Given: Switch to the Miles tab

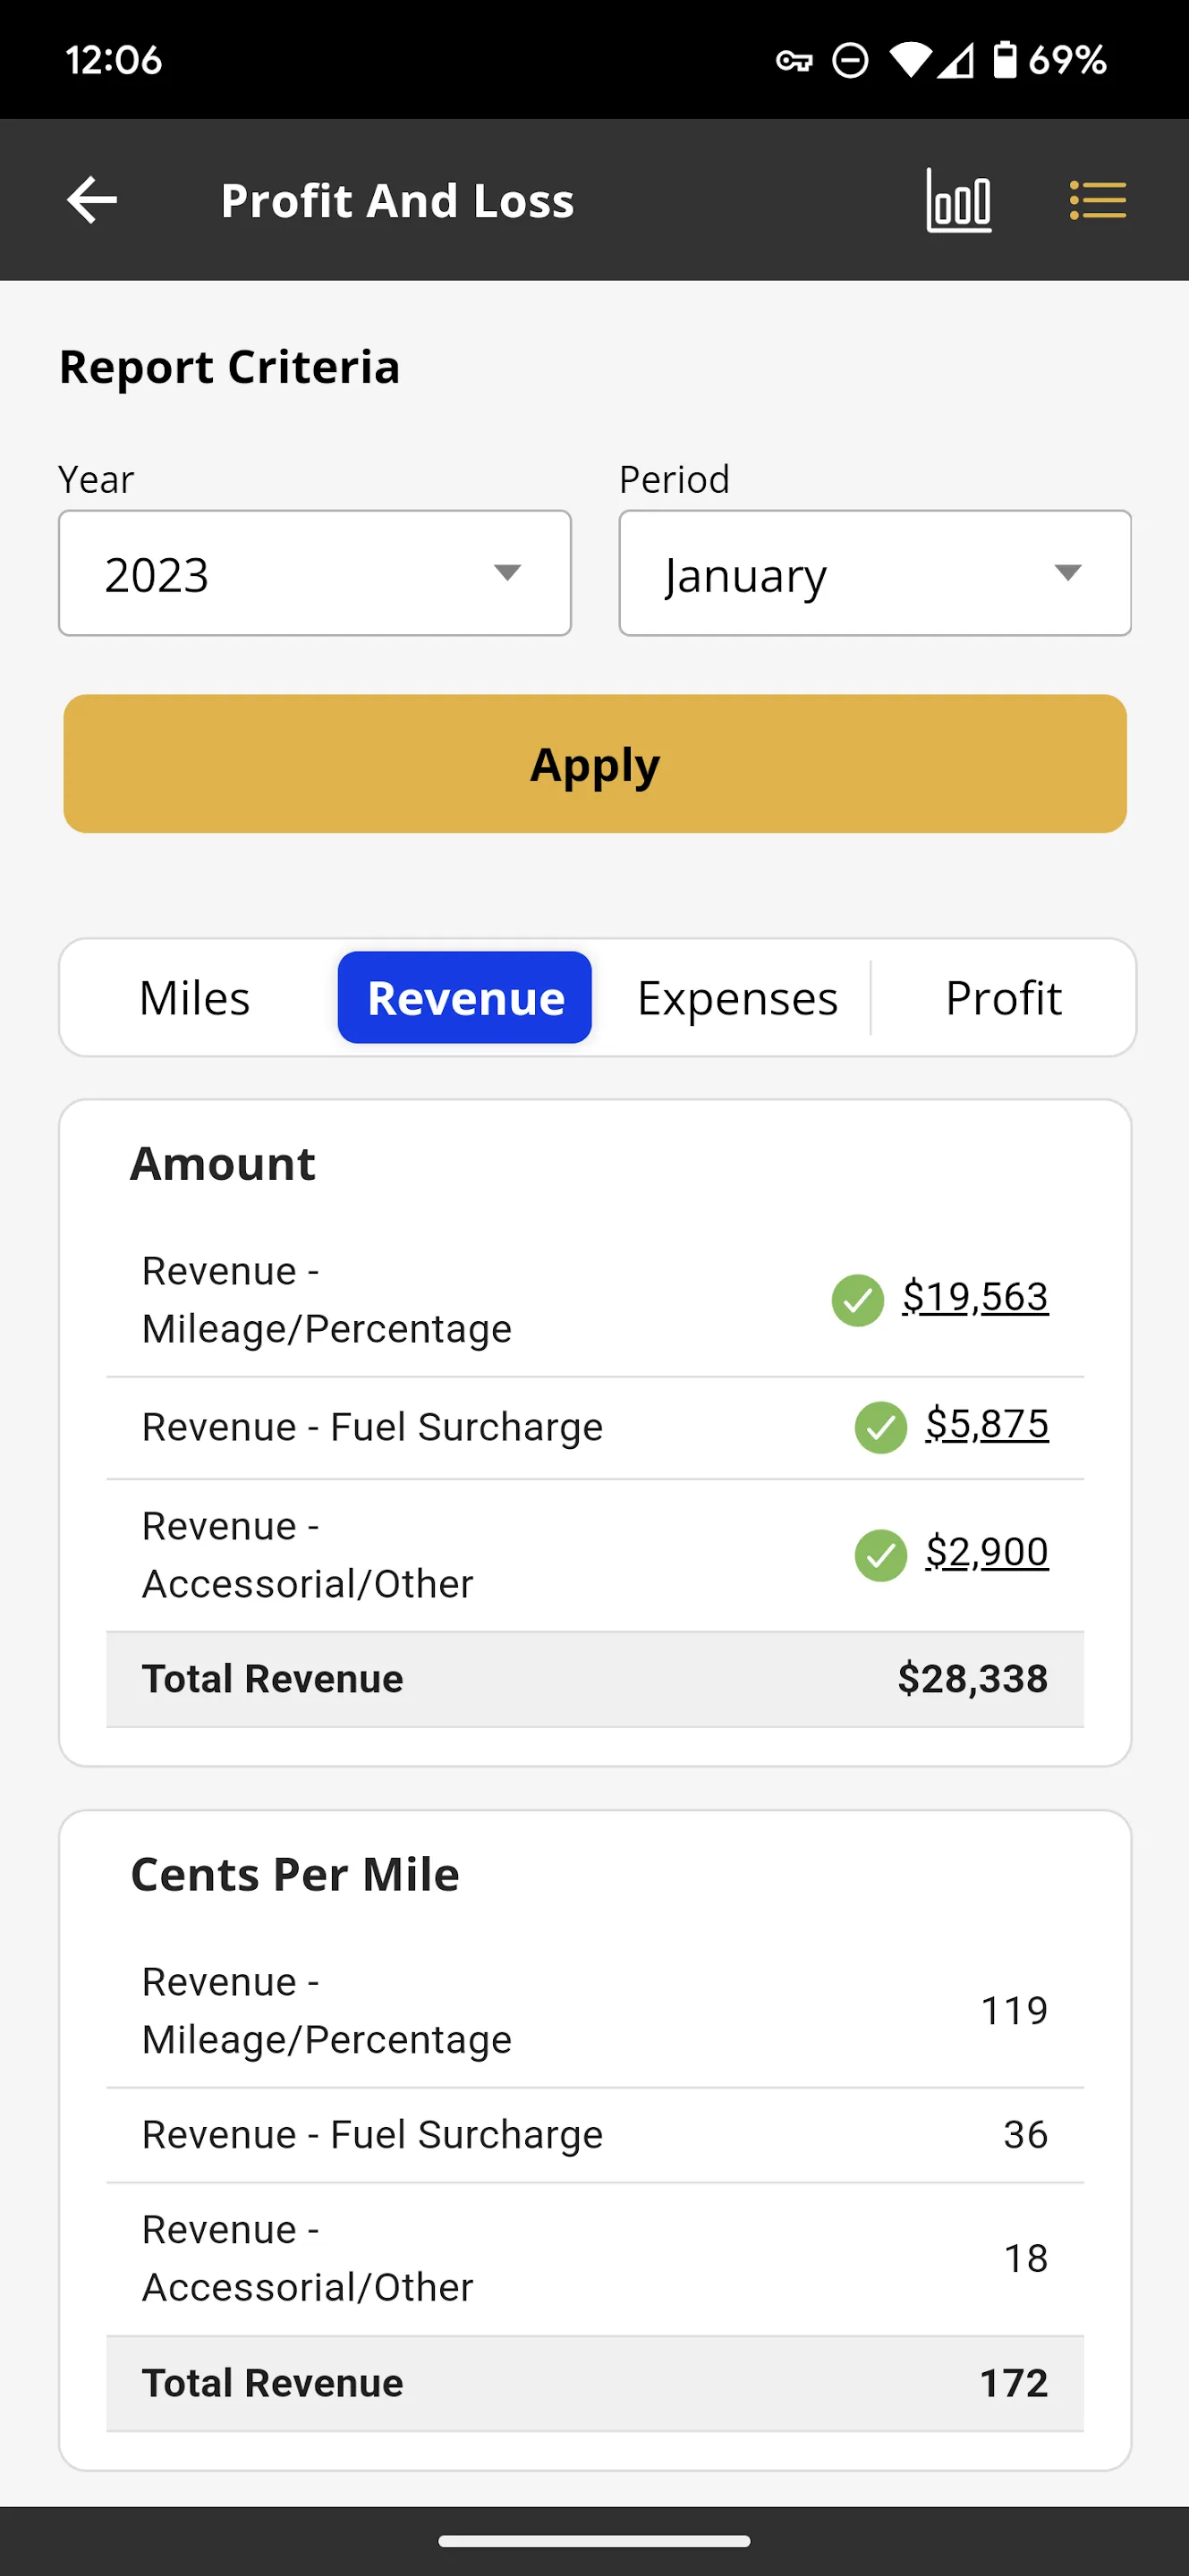Looking at the screenshot, I should [195, 998].
